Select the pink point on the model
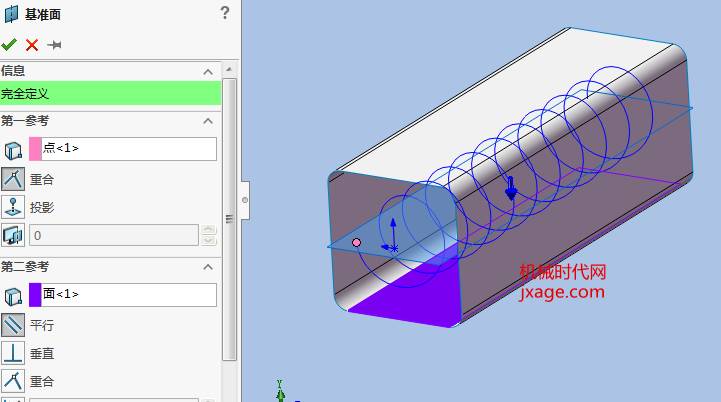 tap(356, 242)
